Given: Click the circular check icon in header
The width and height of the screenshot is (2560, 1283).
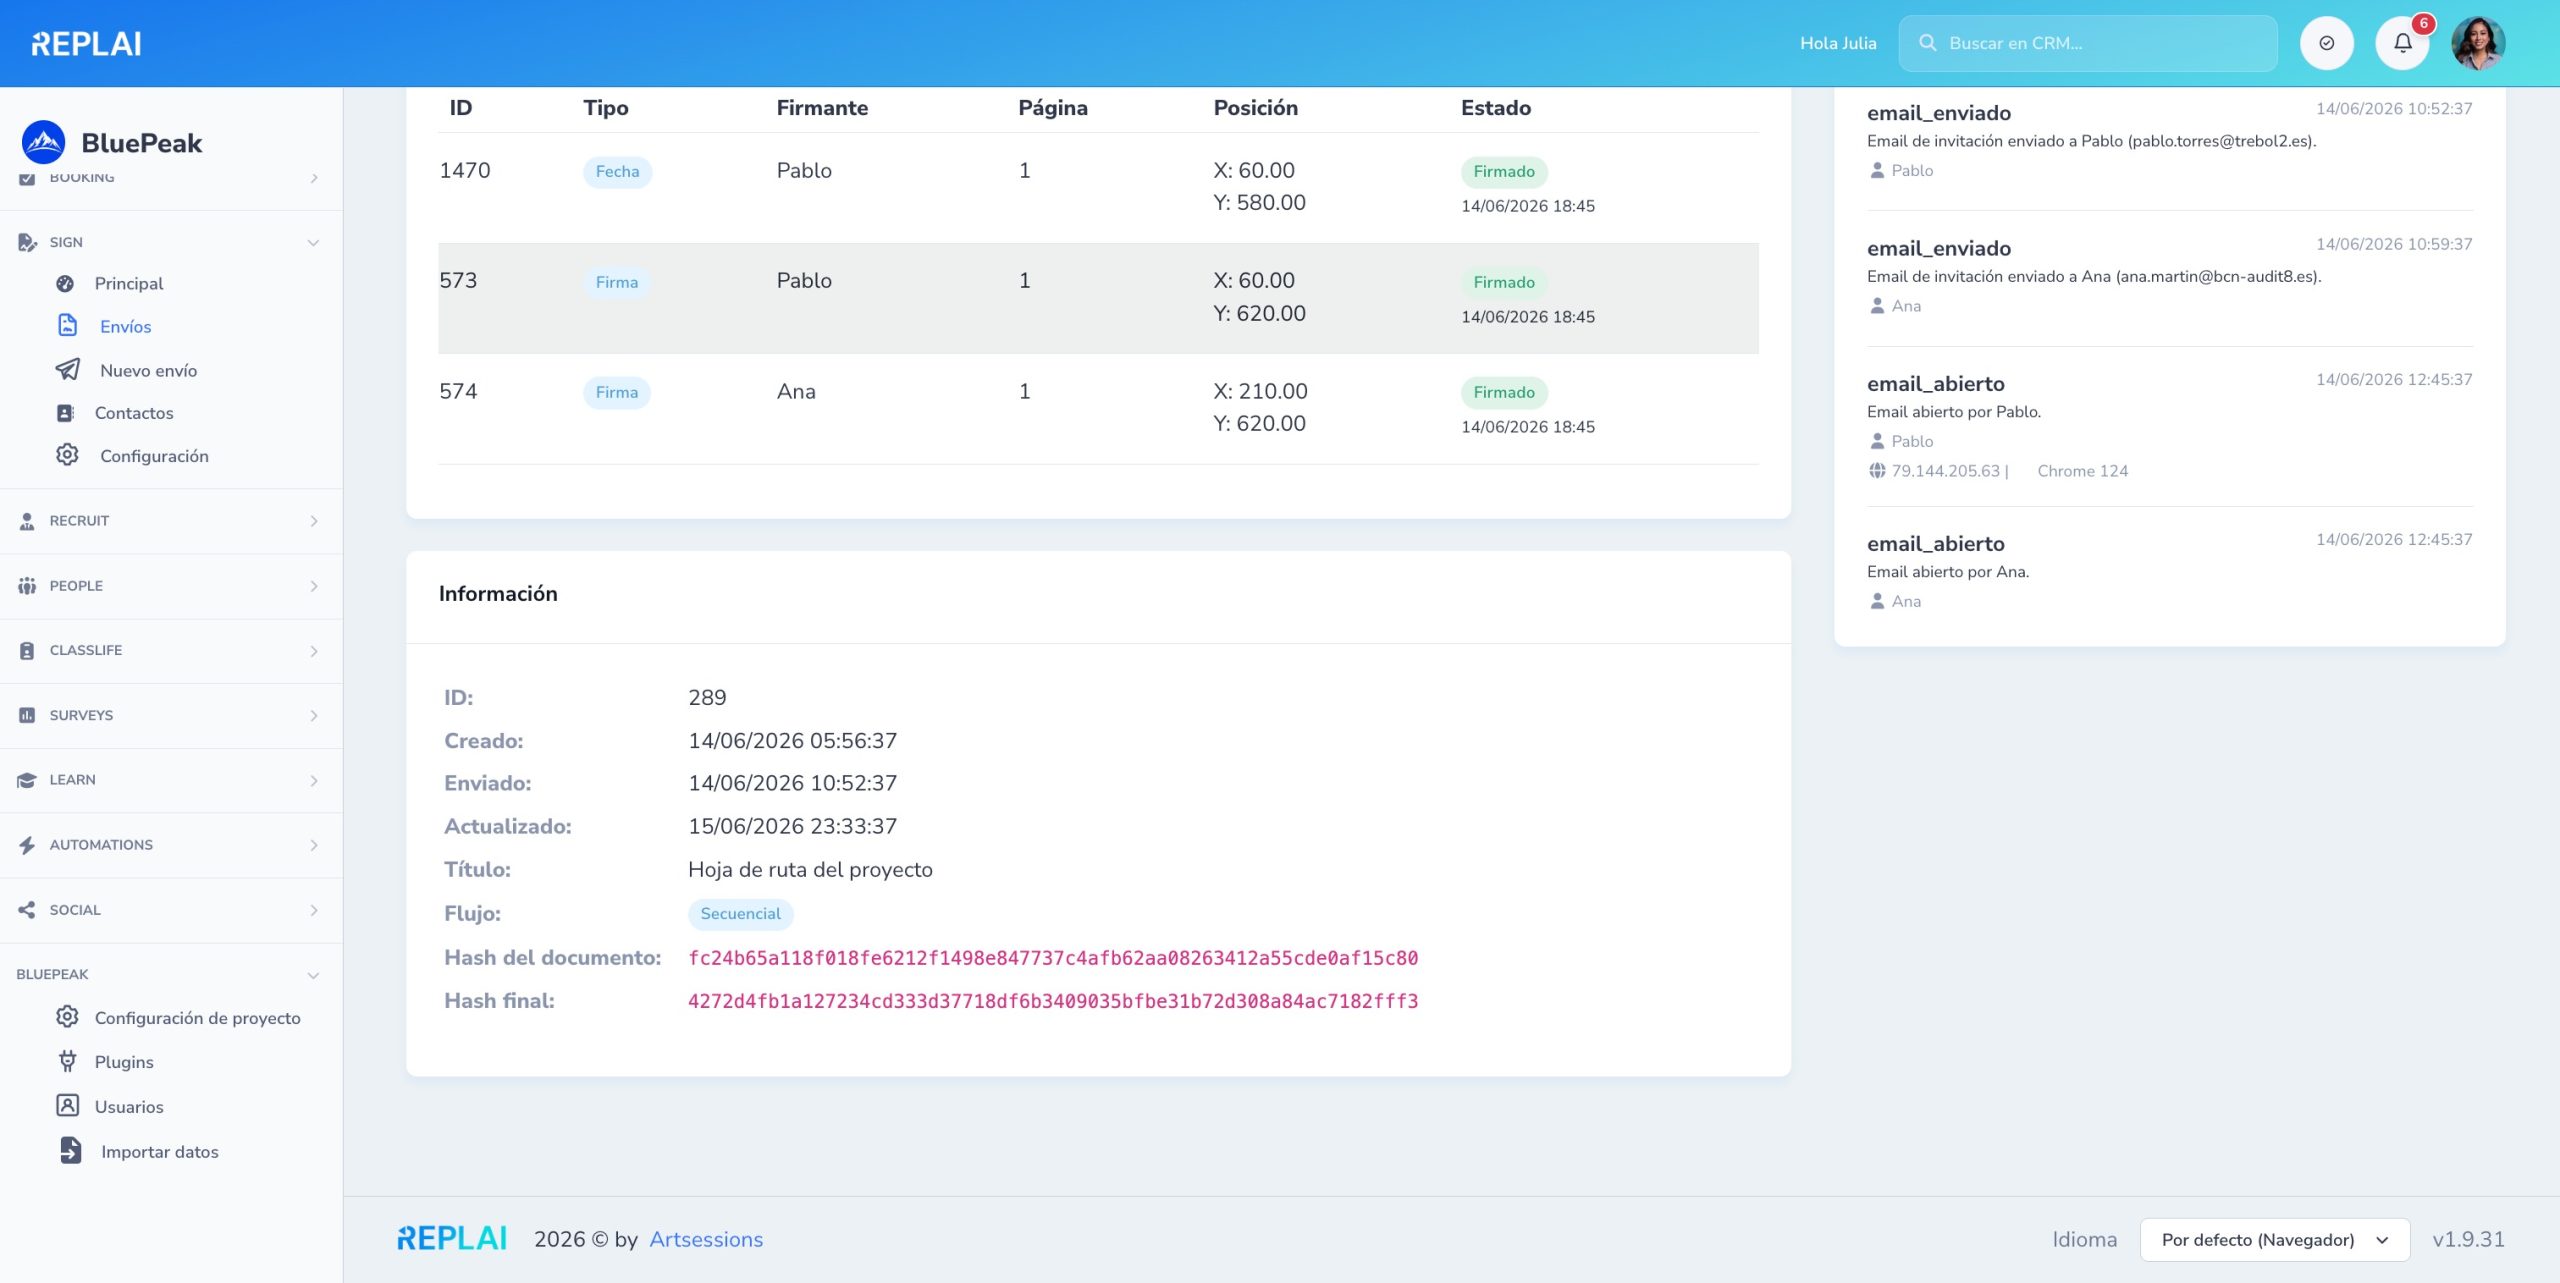Looking at the screenshot, I should 2326,43.
